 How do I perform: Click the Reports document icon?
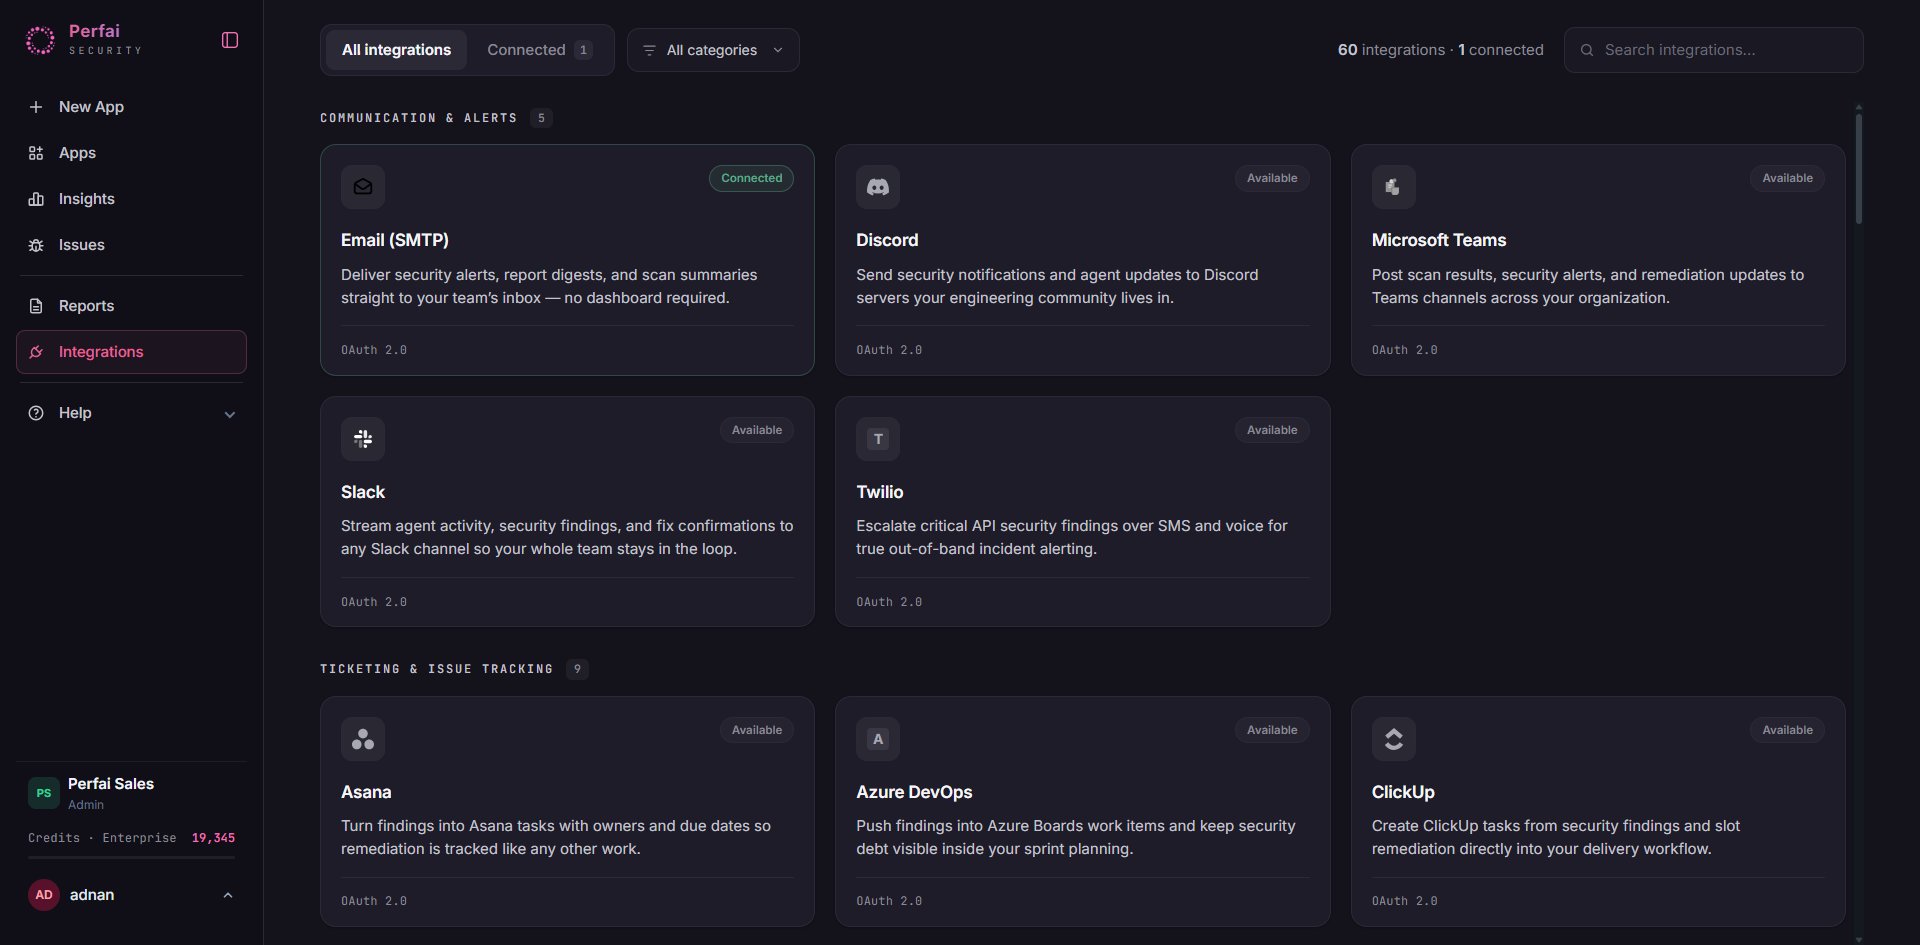click(x=36, y=306)
